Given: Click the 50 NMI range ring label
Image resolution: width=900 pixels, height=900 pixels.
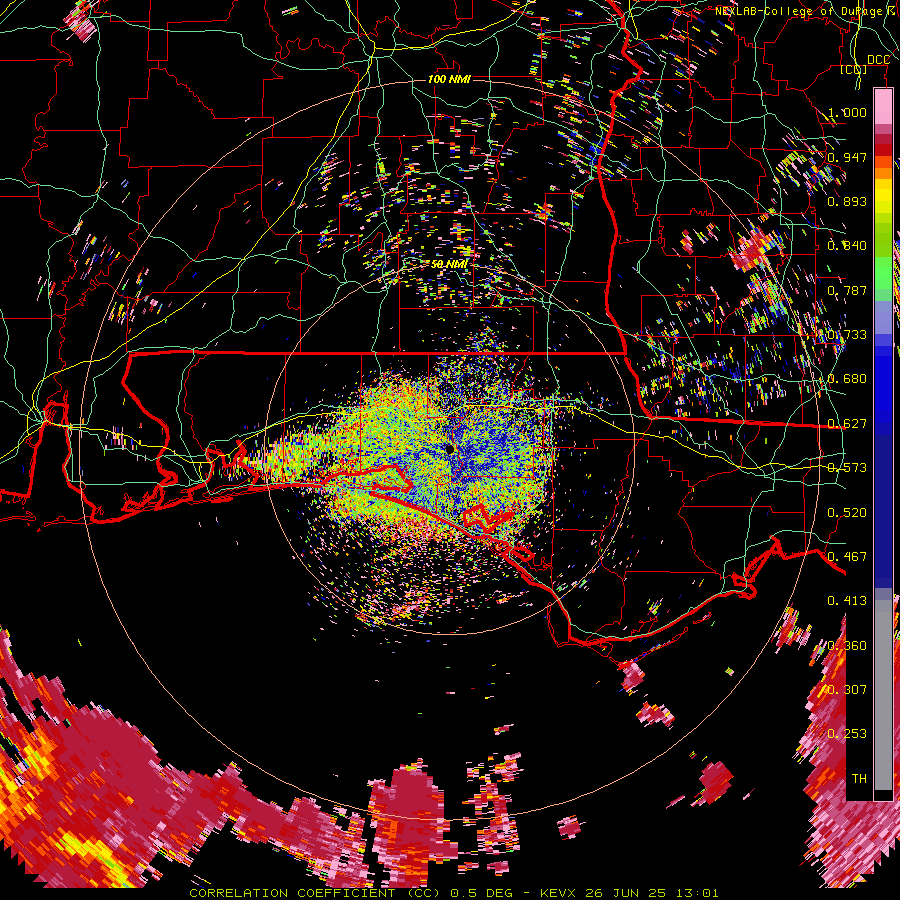Looking at the screenshot, I should point(449,264).
